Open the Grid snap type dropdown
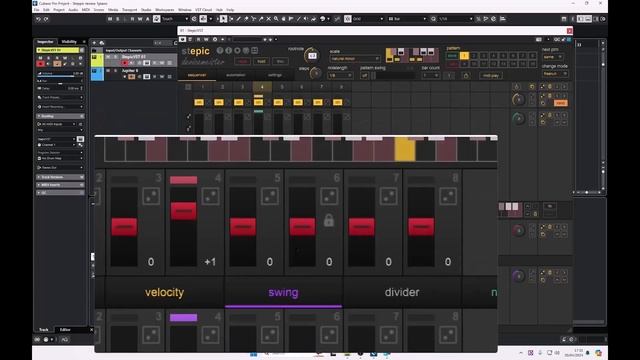Image resolution: width=640 pixels, height=360 pixels. (x=368, y=19)
